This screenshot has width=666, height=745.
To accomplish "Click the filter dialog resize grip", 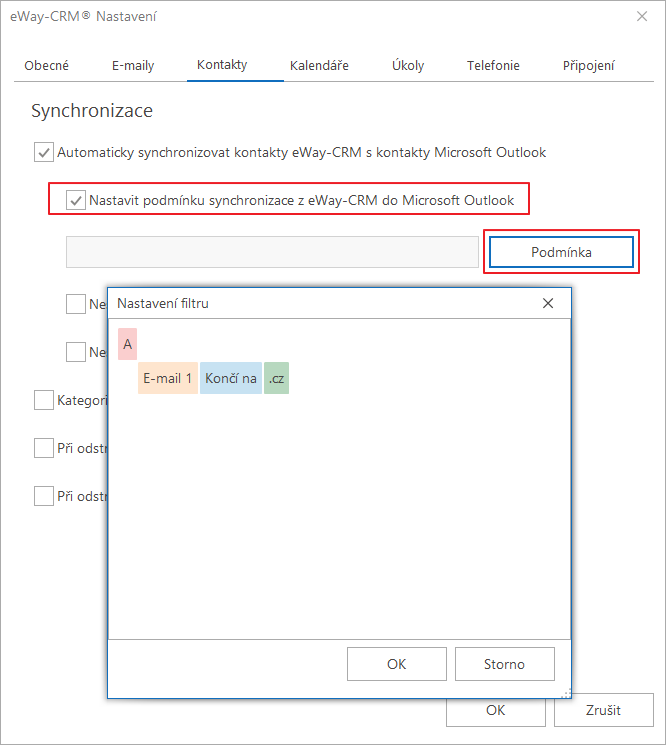I will pos(566,694).
